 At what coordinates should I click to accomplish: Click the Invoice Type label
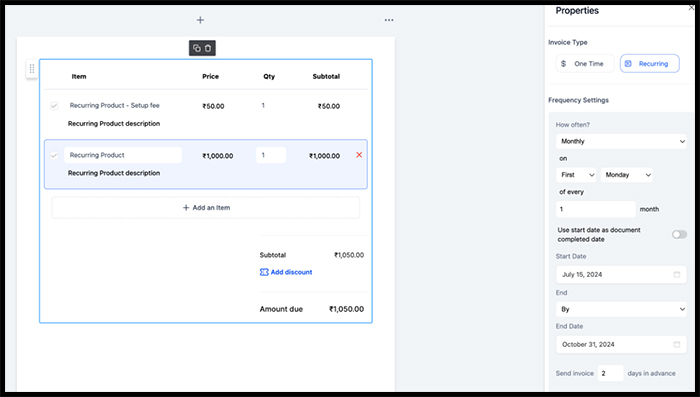(x=568, y=42)
